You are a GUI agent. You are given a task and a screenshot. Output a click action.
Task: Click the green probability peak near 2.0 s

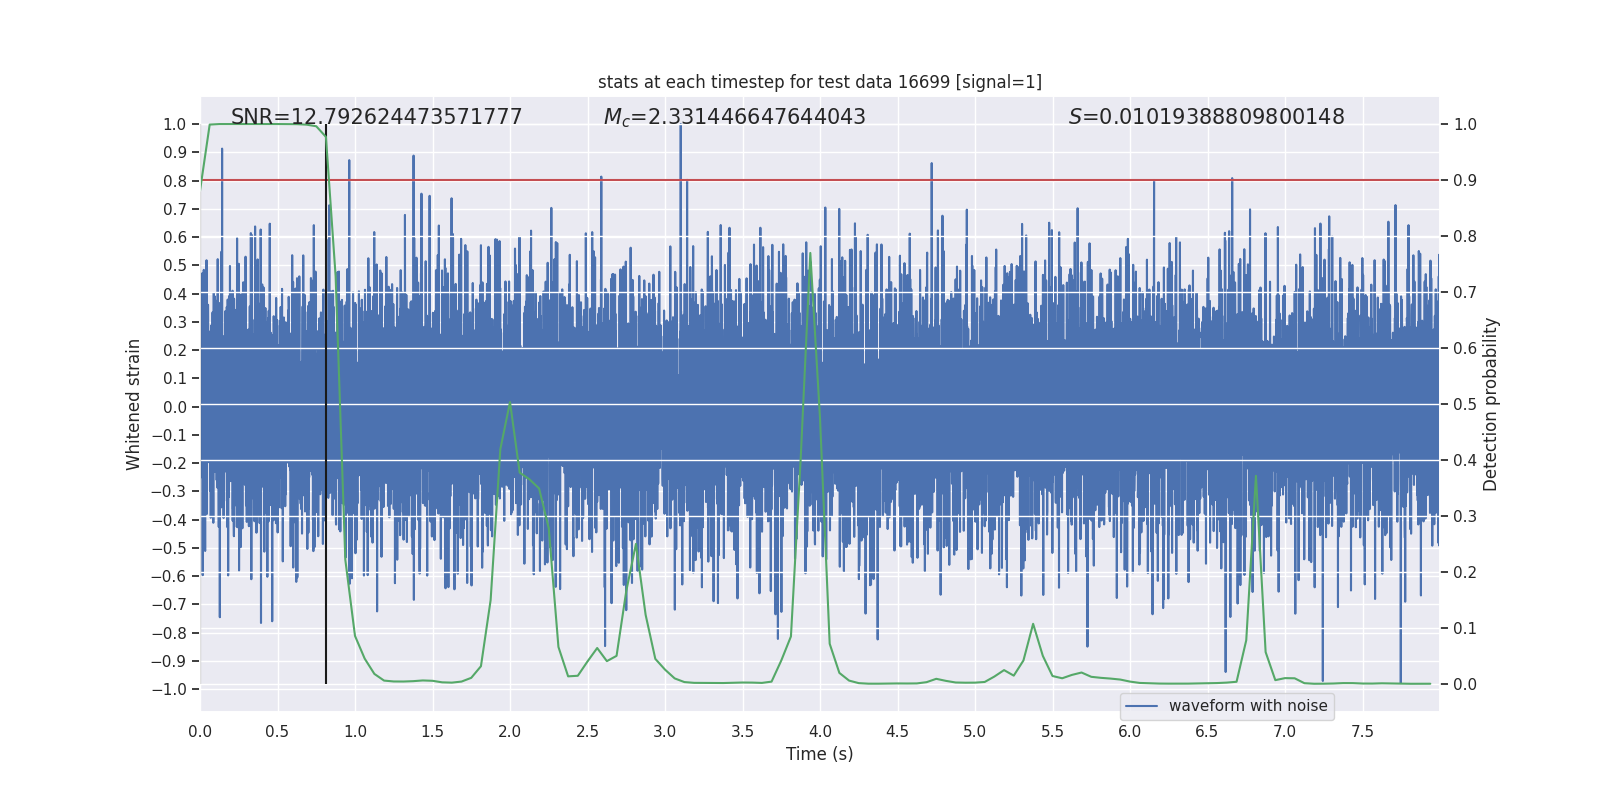coord(510,405)
